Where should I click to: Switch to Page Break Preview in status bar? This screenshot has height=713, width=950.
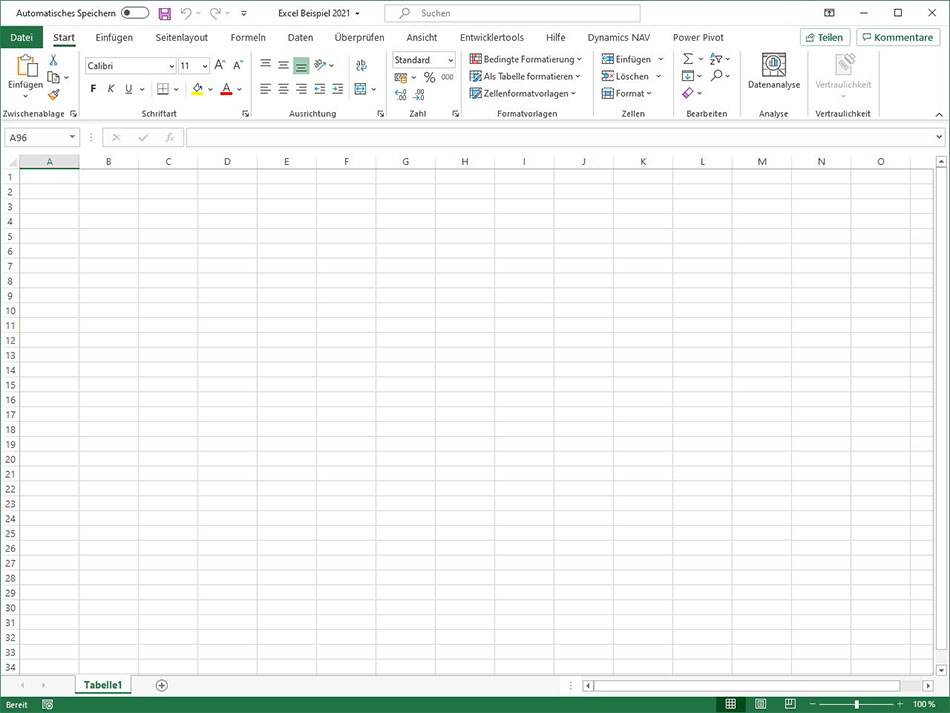(x=790, y=704)
